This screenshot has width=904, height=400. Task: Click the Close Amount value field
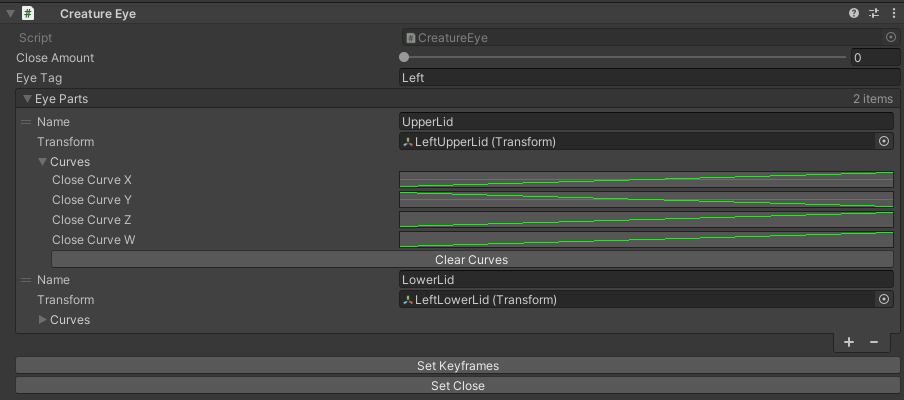pos(875,58)
